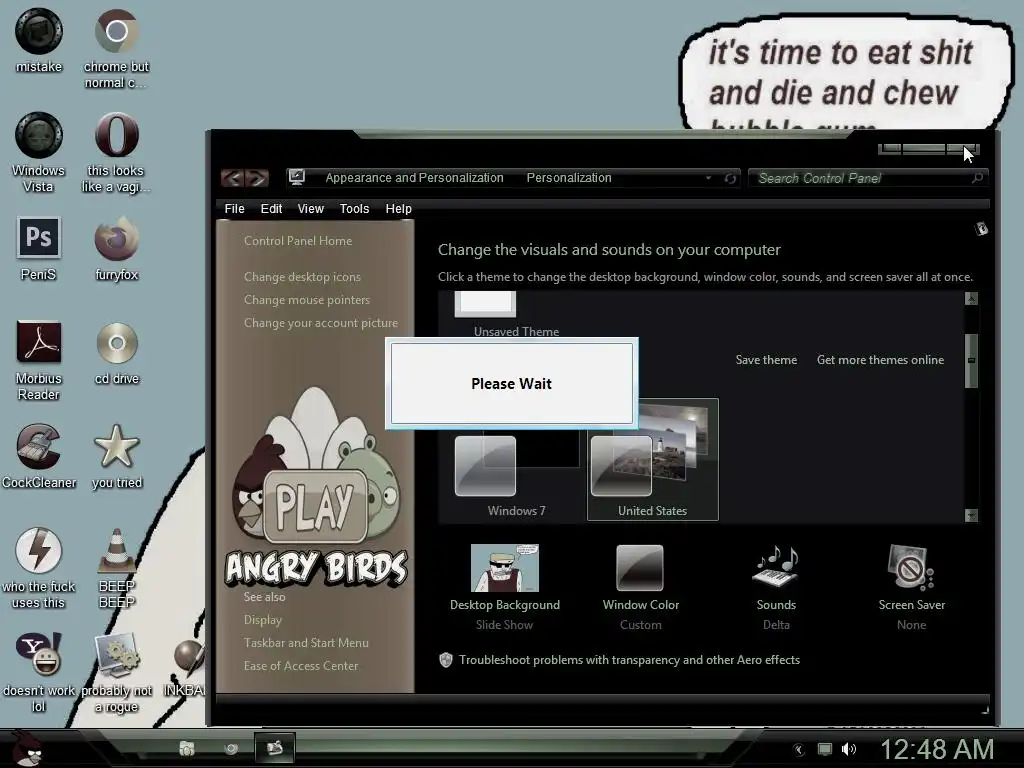This screenshot has height=768, width=1024.
Task: Open Screen Saver settings
Action: 912,587
